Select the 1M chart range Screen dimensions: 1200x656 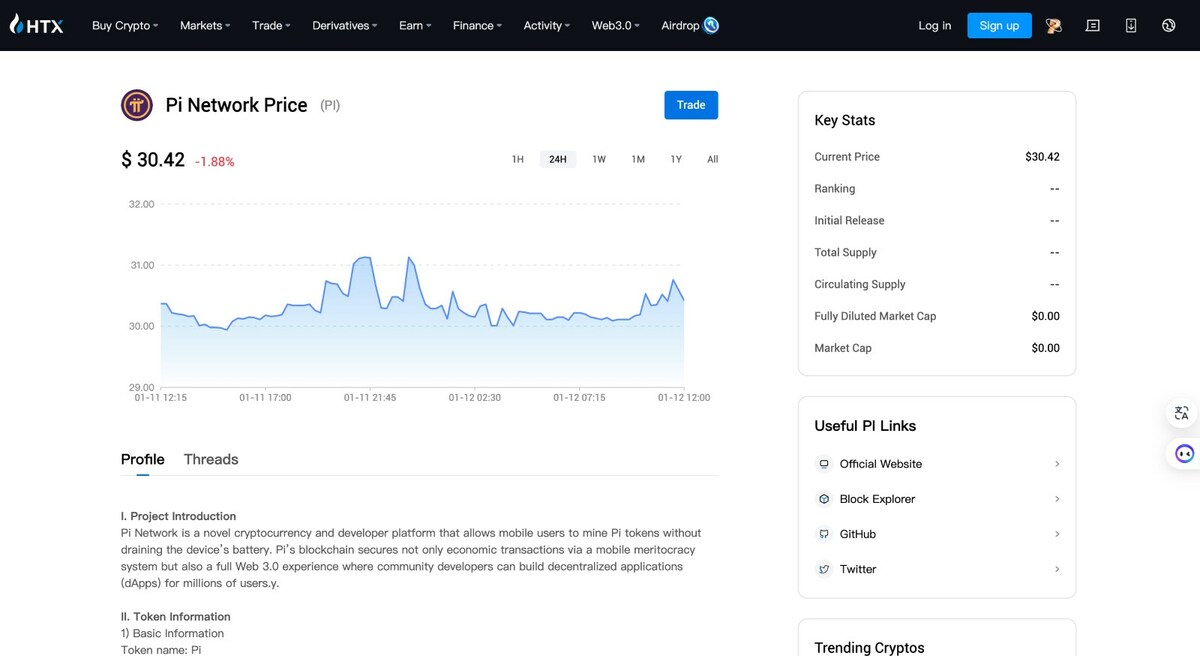click(x=638, y=159)
